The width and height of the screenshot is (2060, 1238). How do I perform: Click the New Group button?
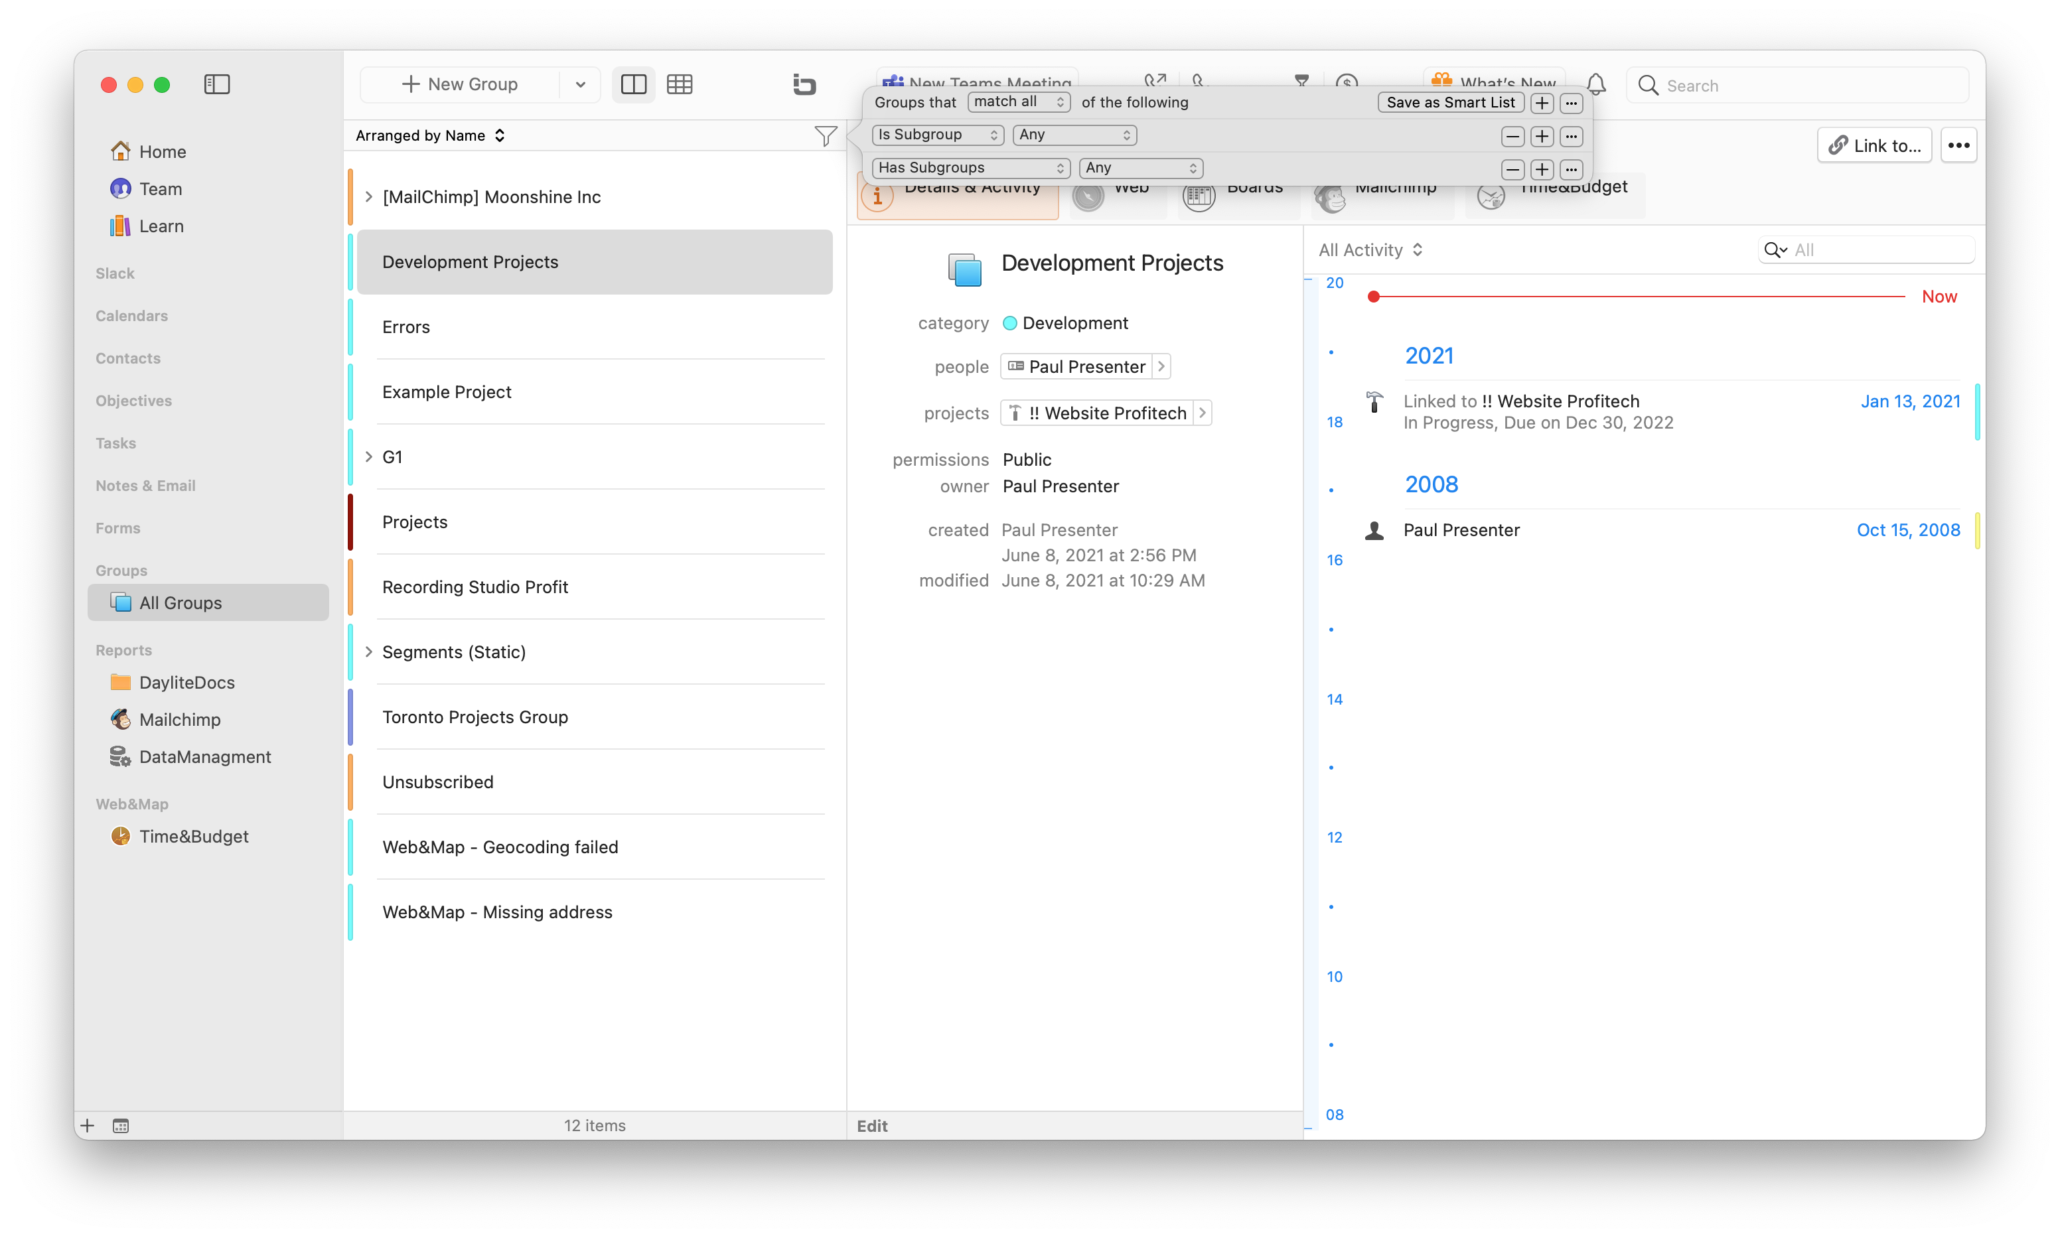coord(459,84)
